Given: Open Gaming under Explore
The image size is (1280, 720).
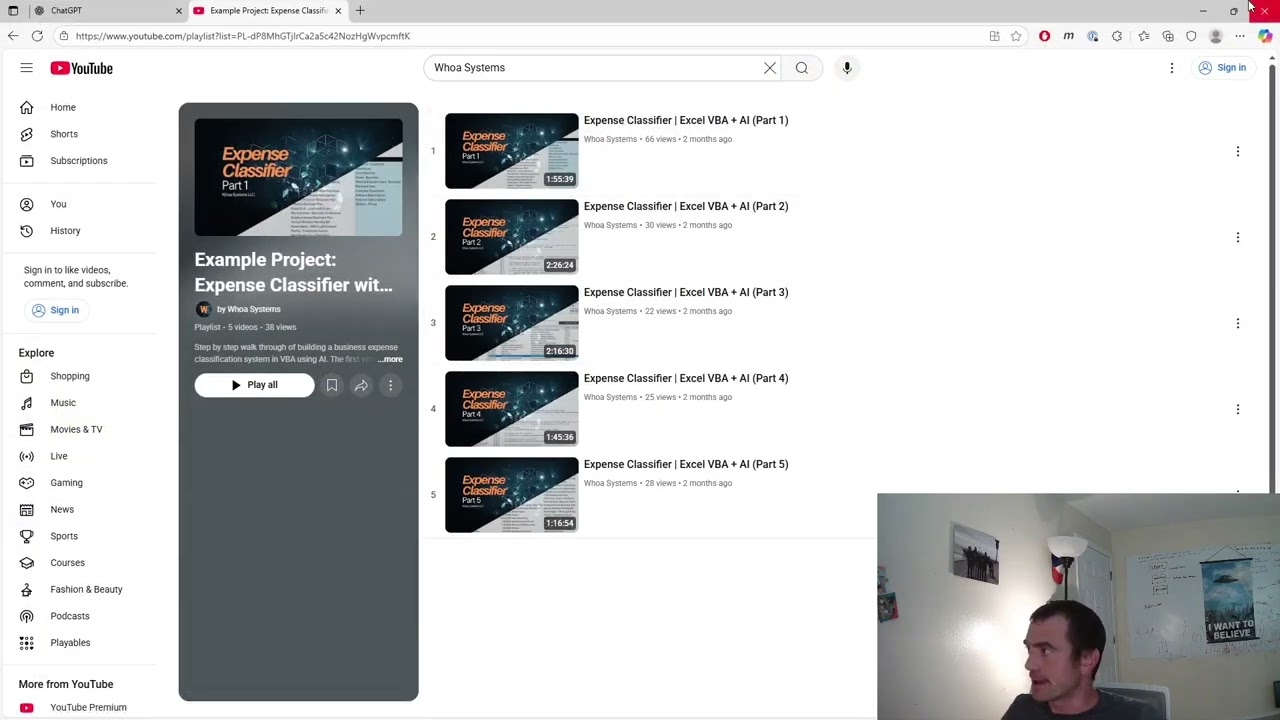Looking at the screenshot, I should click(66, 483).
